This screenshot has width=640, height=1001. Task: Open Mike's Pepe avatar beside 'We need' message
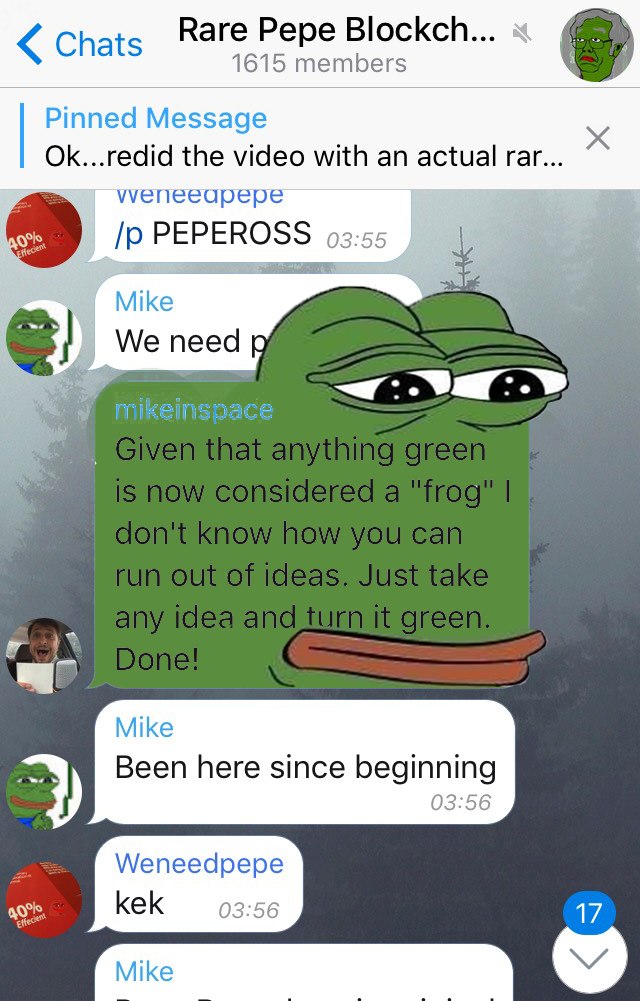coord(44,338)
